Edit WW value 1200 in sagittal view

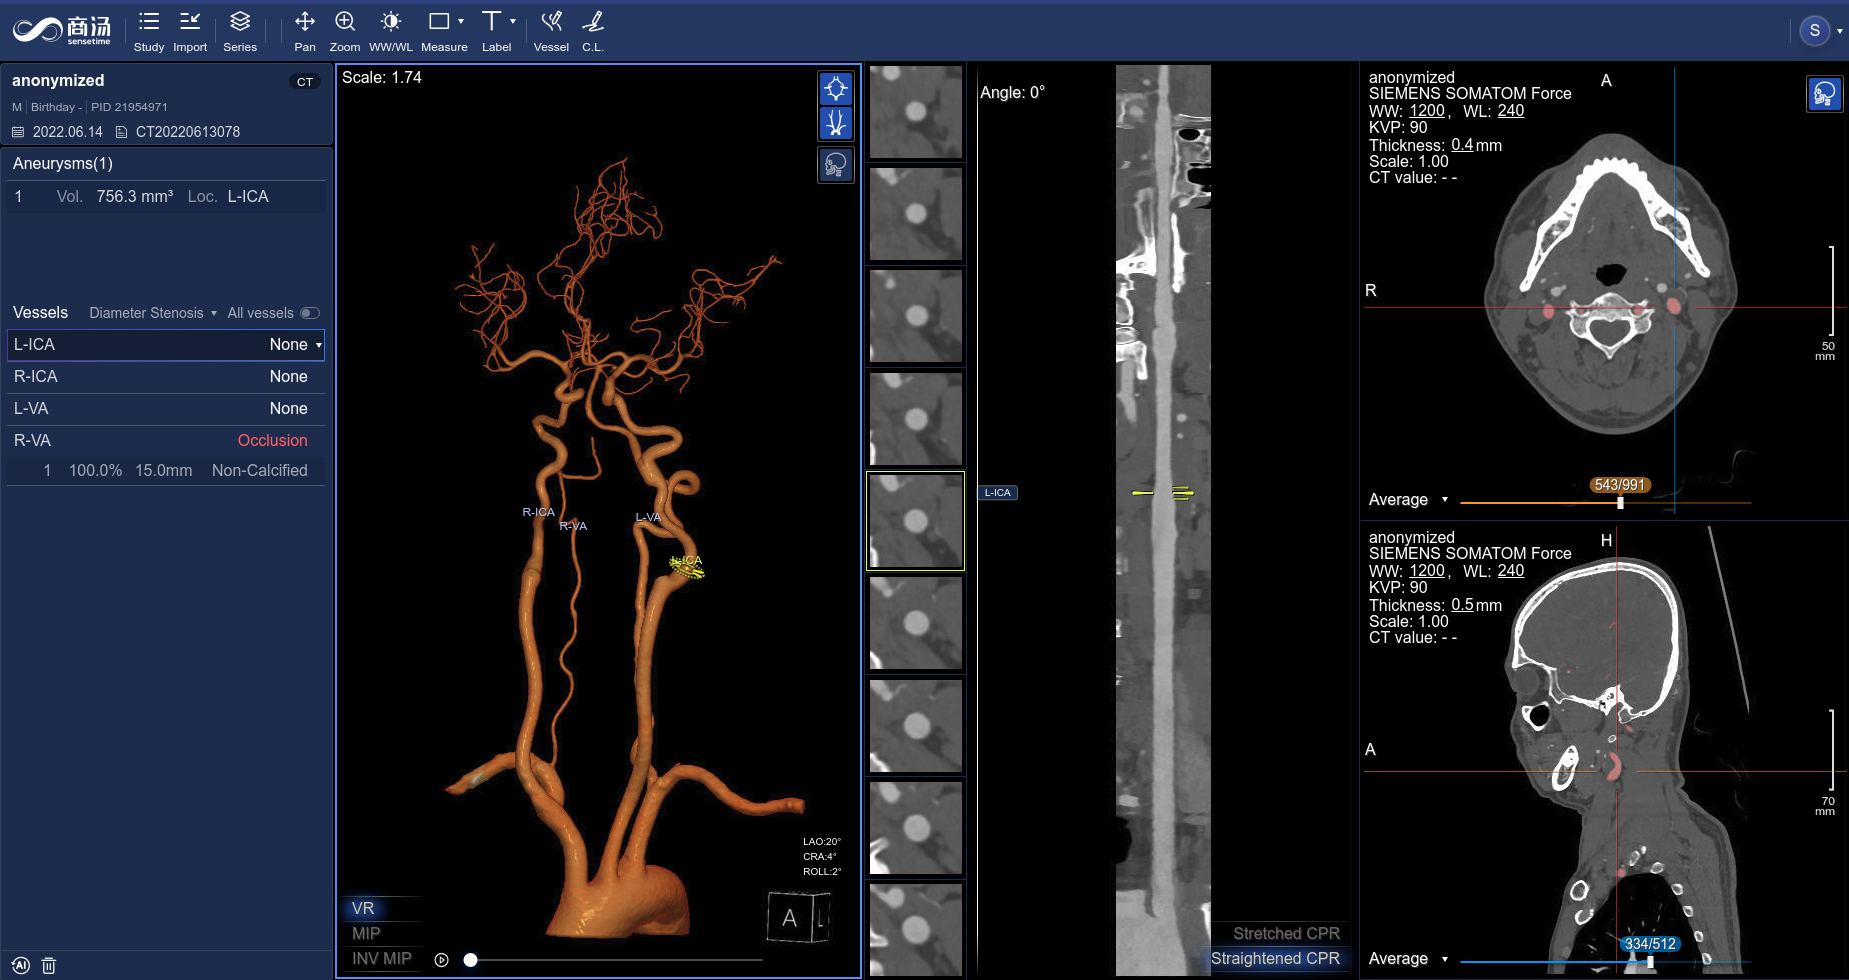tap(1427, 571)
